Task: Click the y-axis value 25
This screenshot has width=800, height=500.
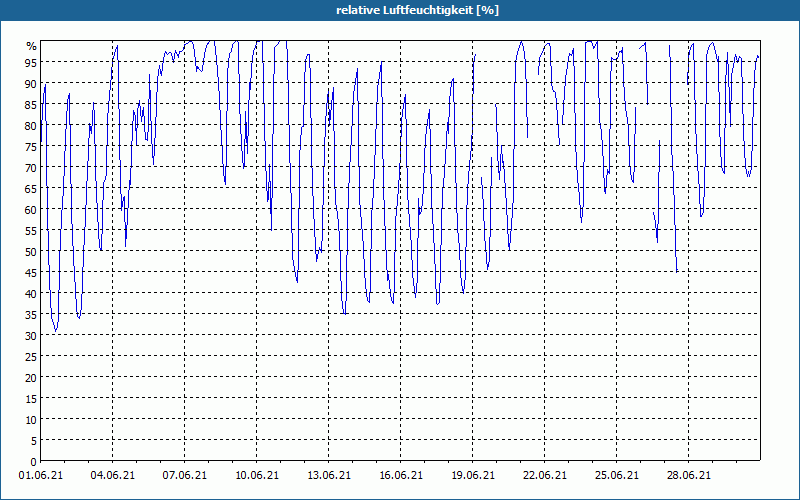Action: [x=31, y=357]
